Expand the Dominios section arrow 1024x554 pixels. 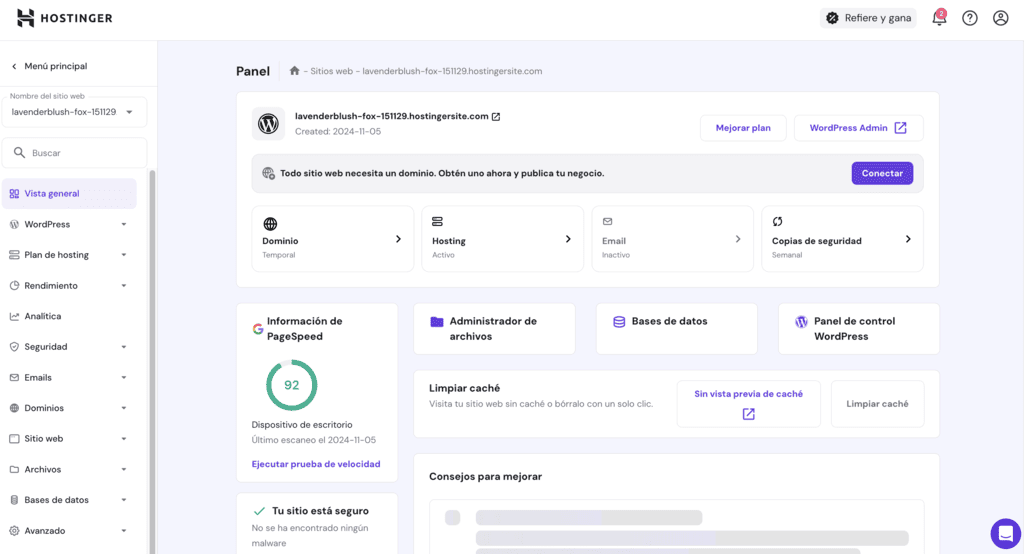pos(123,408)
